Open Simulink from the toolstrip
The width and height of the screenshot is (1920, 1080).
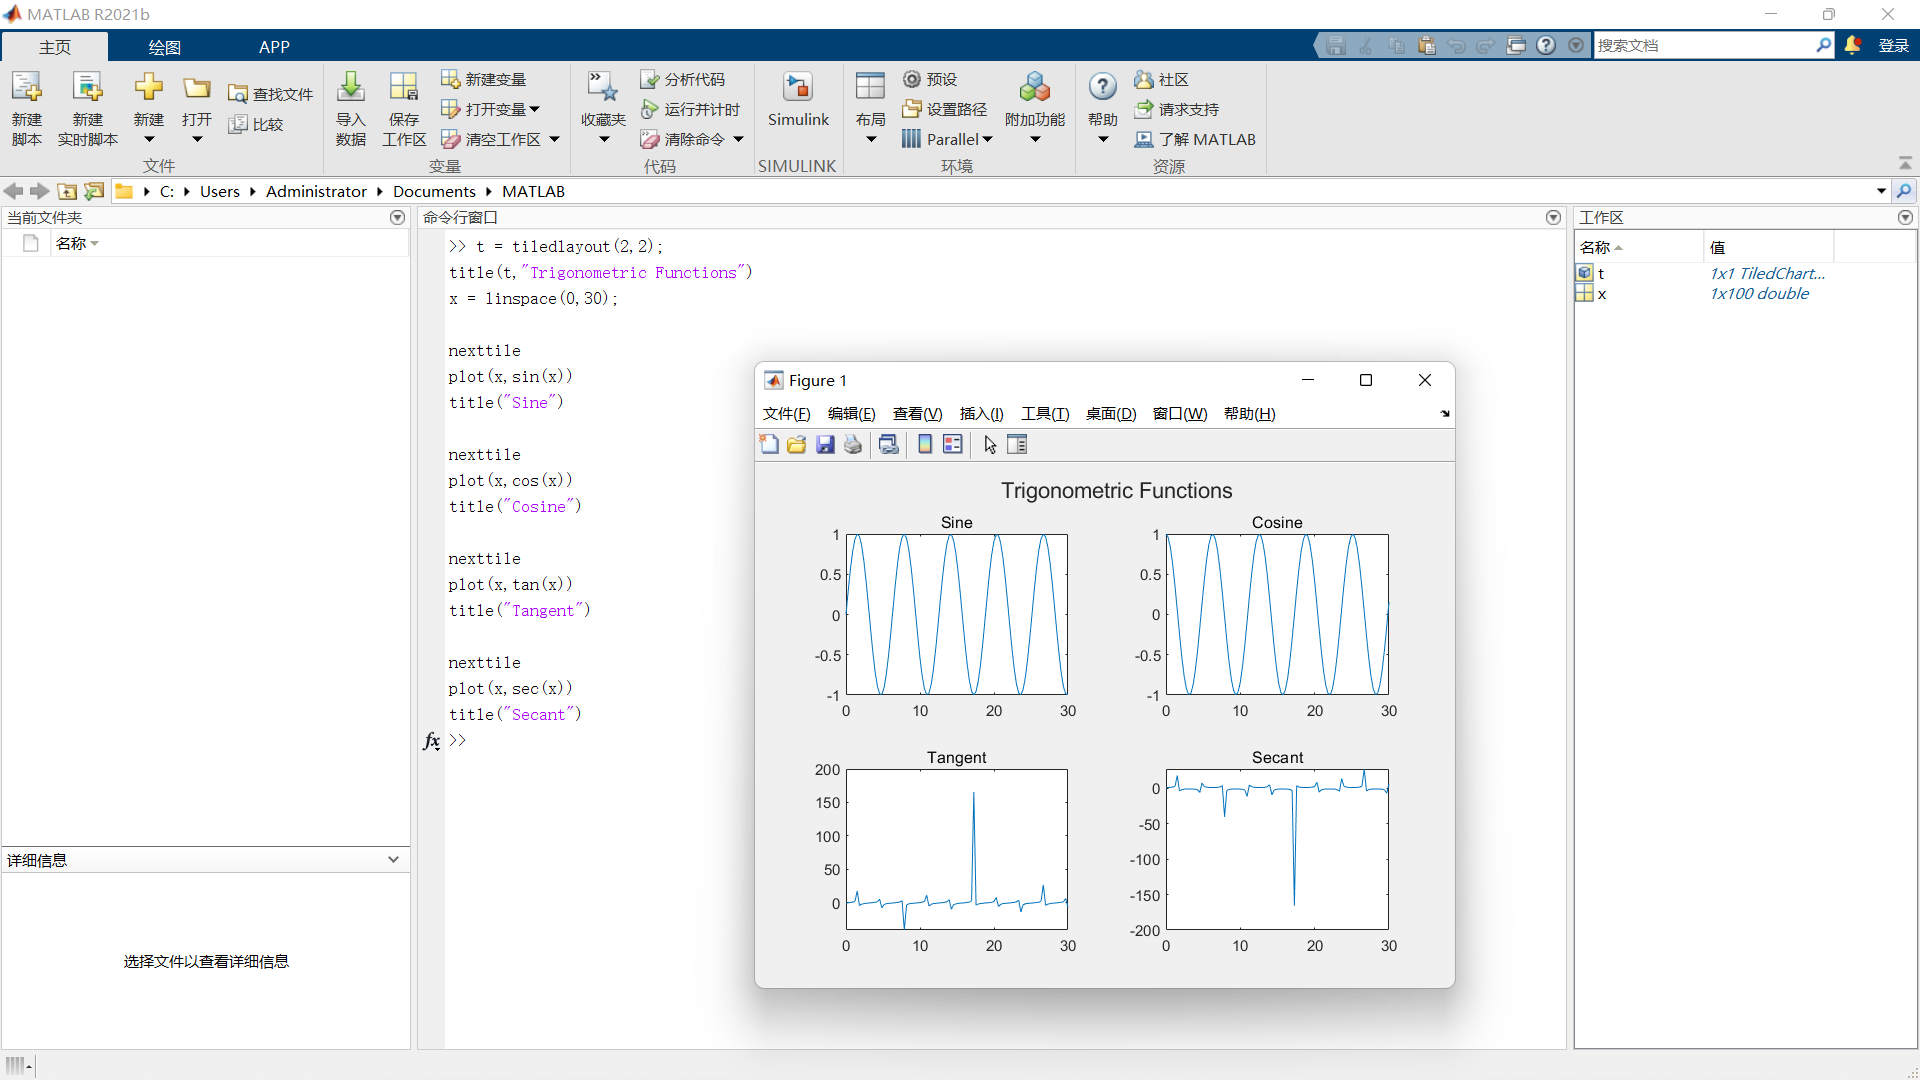pyautogui.click(x=798, y=100)
